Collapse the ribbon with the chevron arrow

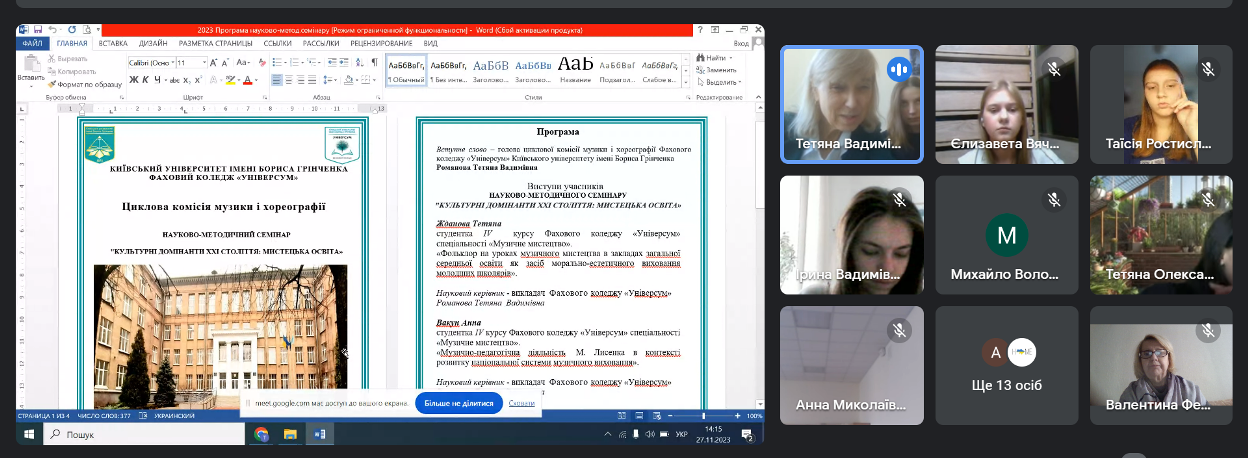coord(758,97)
